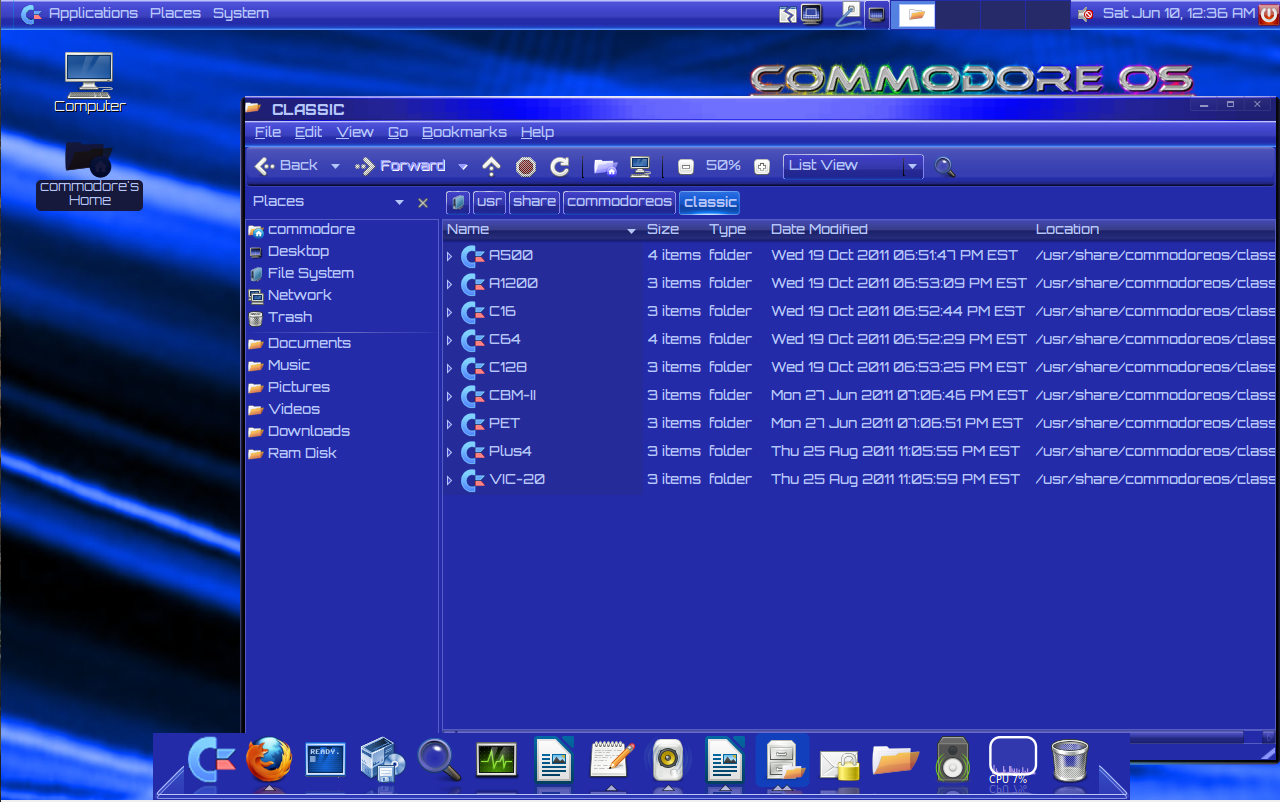Expand the C16 folder row
The height and width of the screenshot is (802, 1280).
click(x=449, y=312)
